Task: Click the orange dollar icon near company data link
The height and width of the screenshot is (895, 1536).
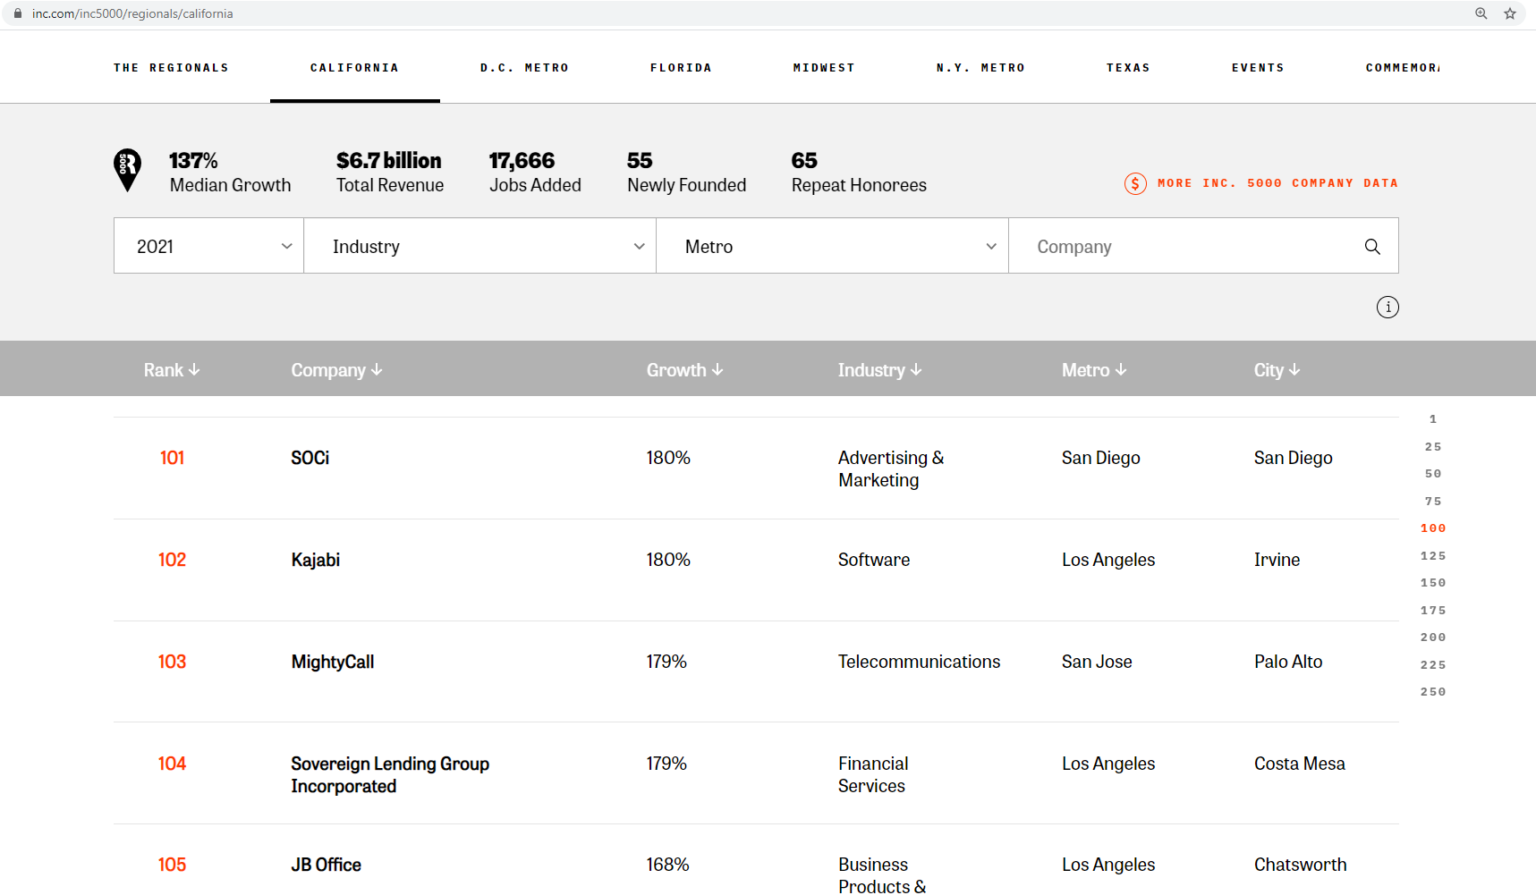Action: [1135, 183]
